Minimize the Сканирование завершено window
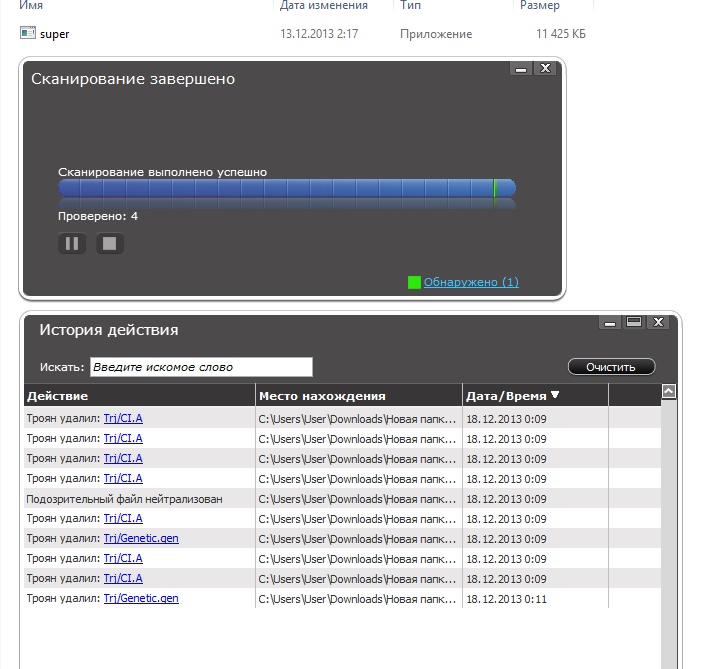 (x=521, y=69)
